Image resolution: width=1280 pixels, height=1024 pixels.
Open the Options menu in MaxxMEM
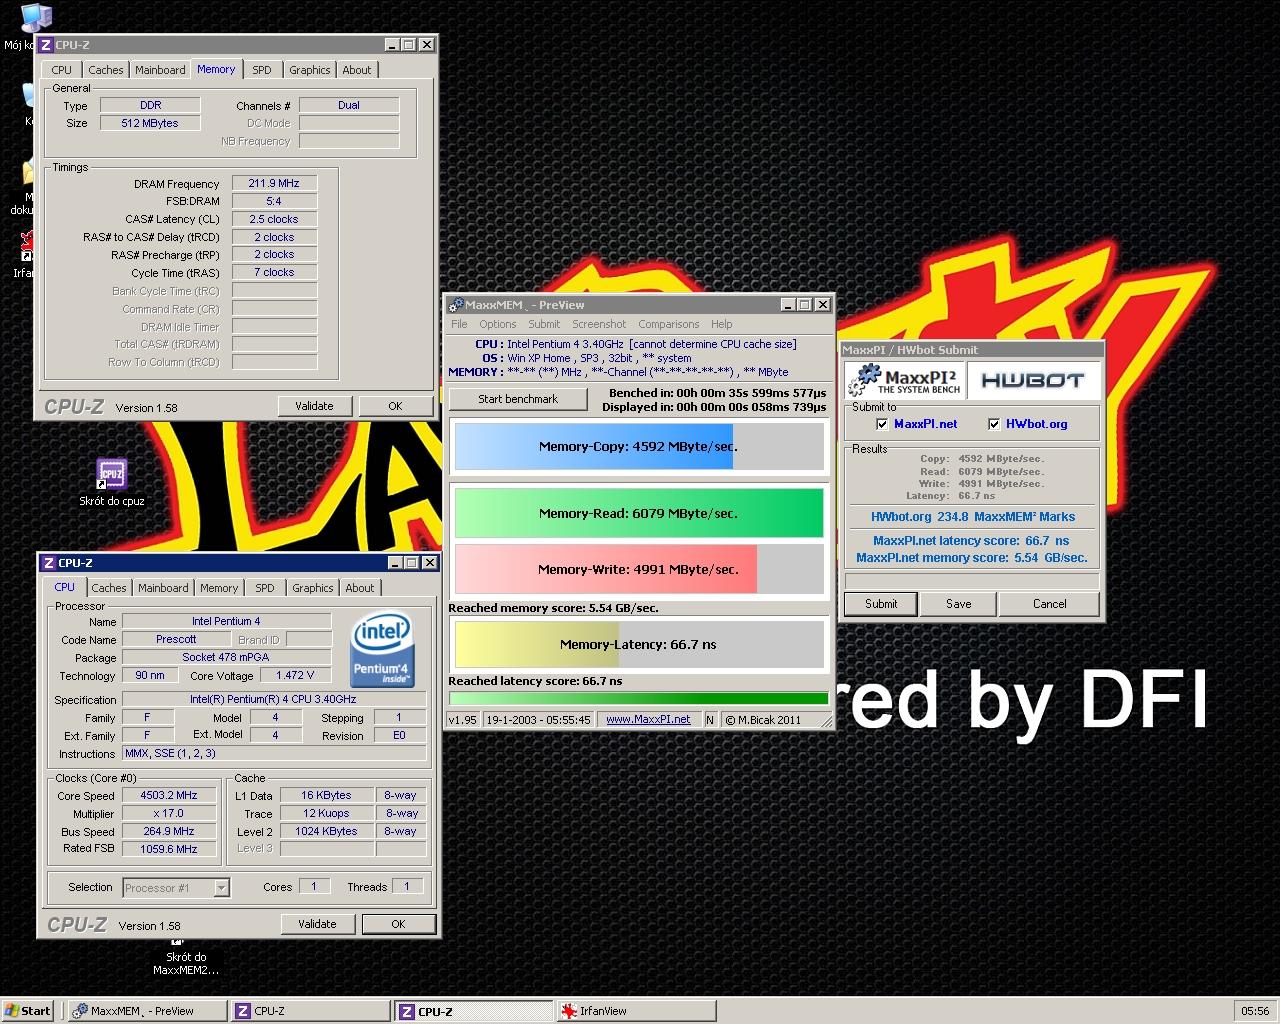497,324
